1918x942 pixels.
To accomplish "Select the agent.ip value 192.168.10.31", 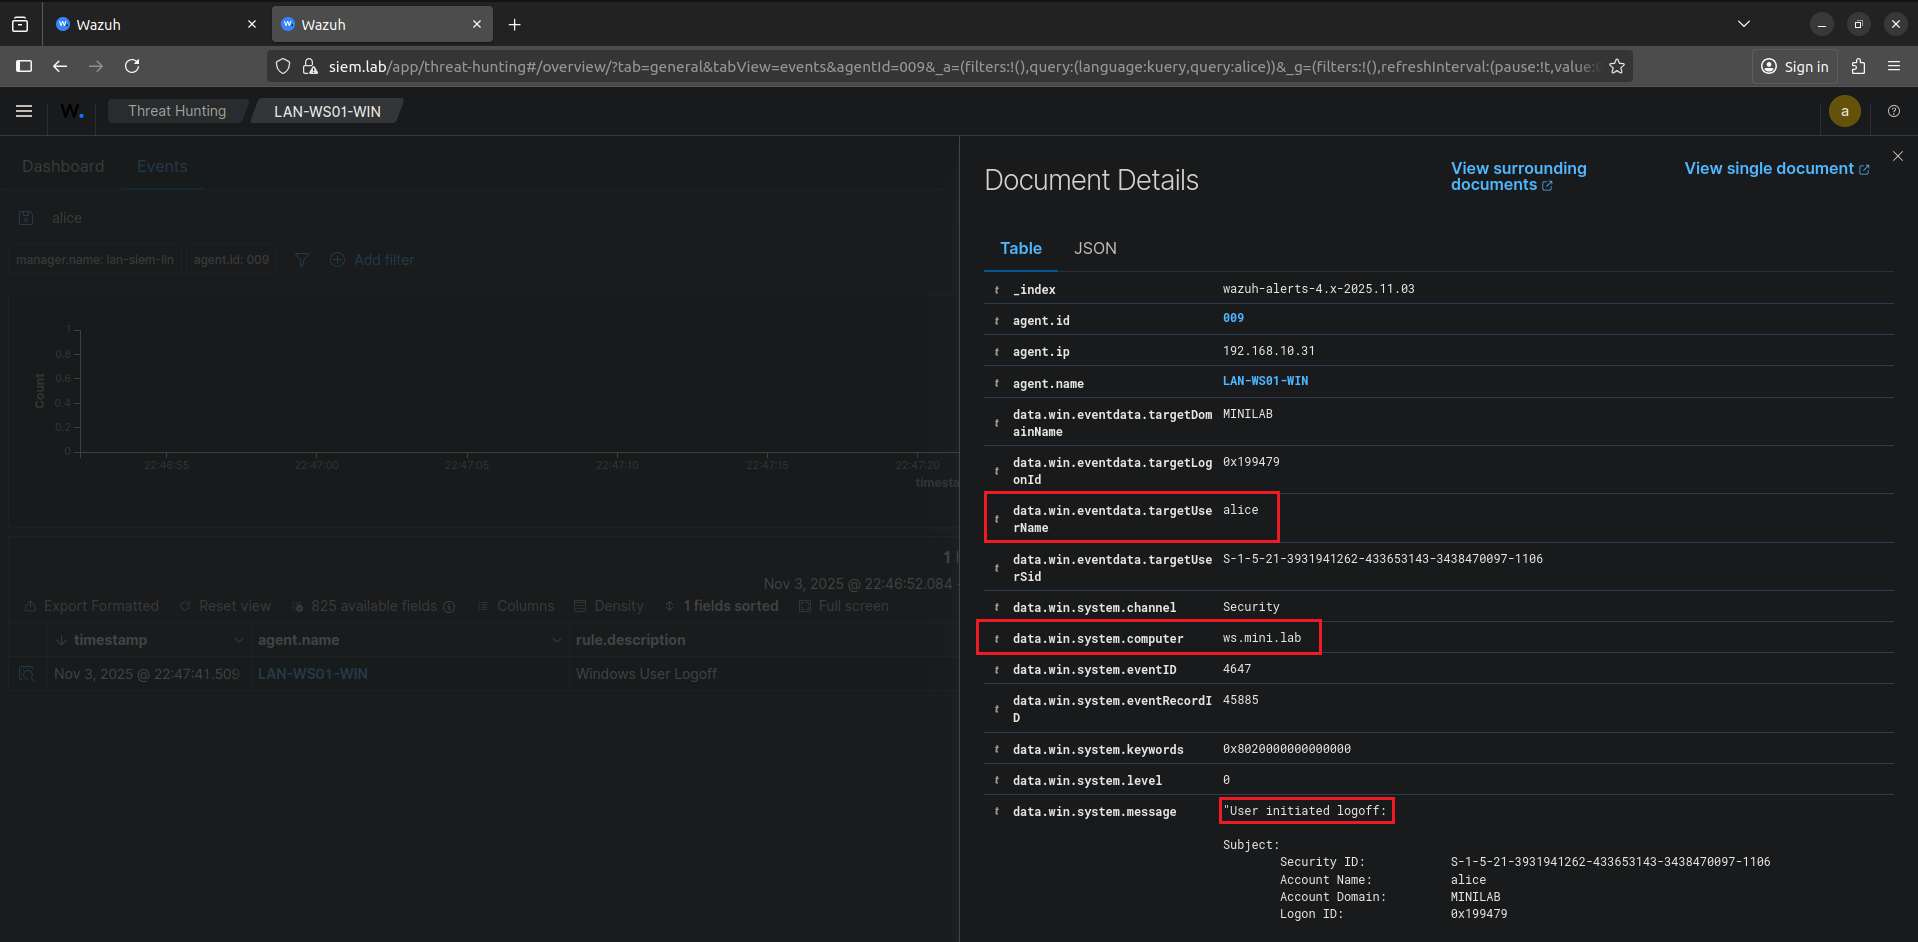I will pos(1268,351).
